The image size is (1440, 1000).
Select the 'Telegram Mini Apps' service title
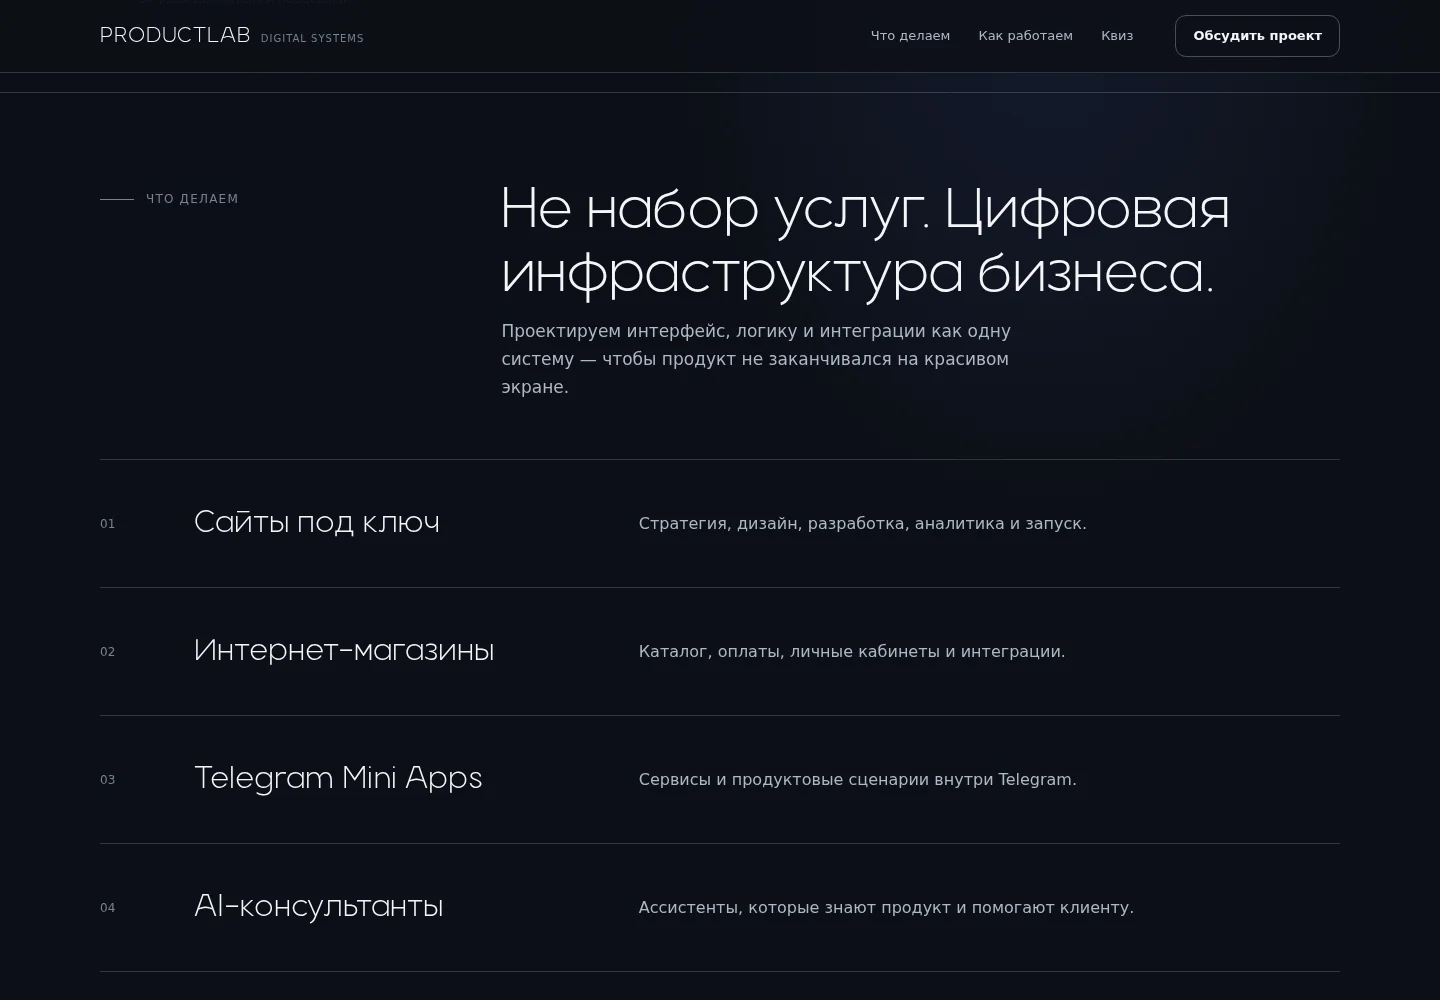coord(338,778)
